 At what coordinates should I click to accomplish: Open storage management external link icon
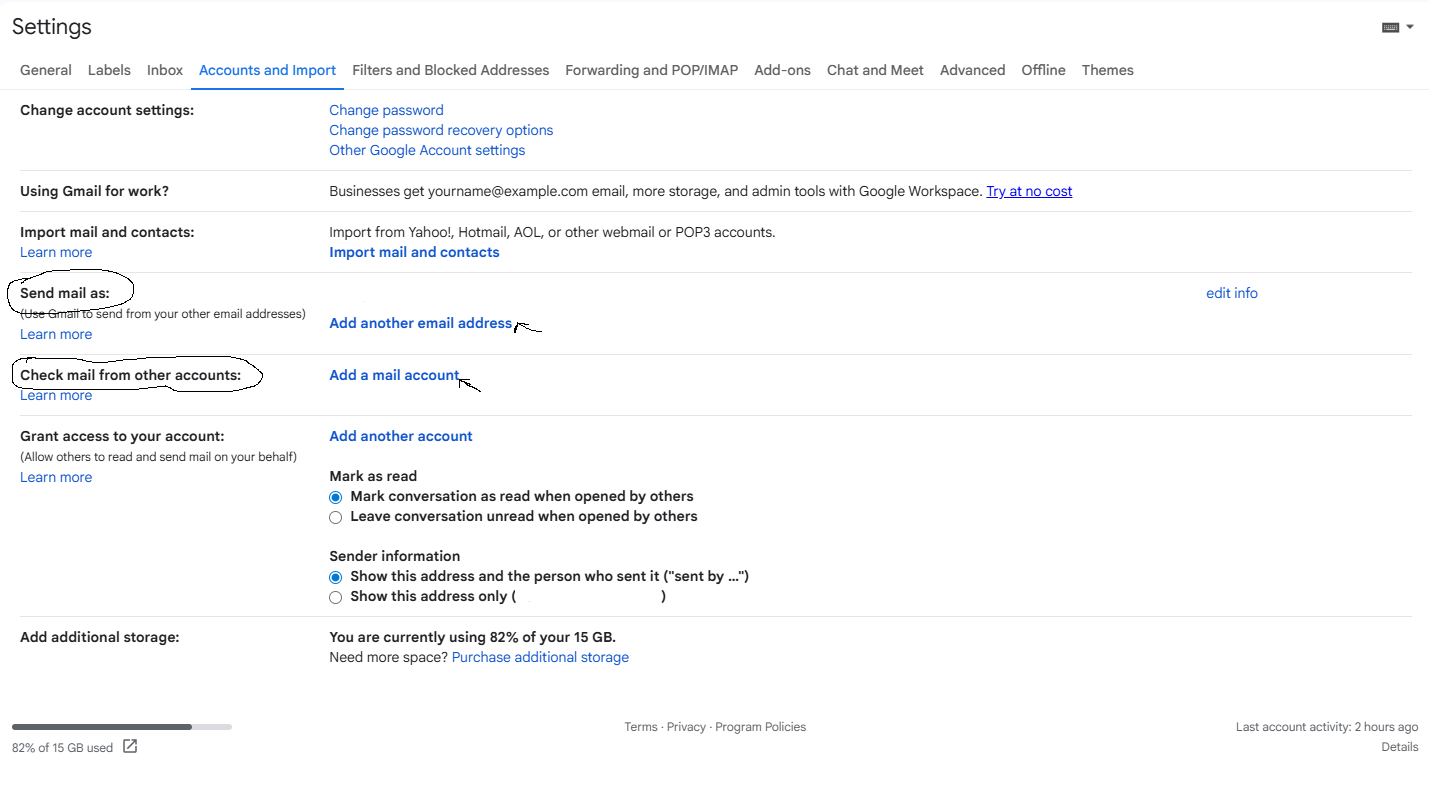tap(130, 746)
